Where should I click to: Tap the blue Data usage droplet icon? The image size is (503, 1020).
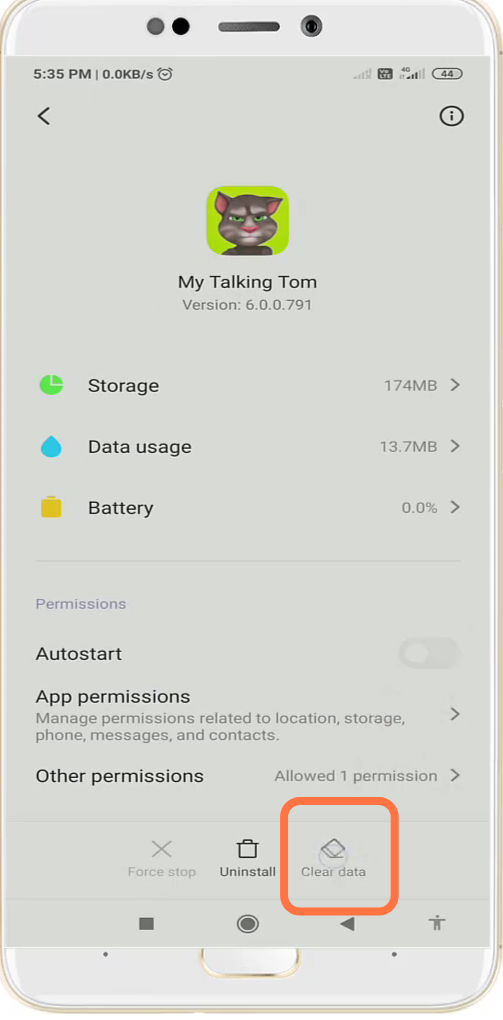[51, 447]
